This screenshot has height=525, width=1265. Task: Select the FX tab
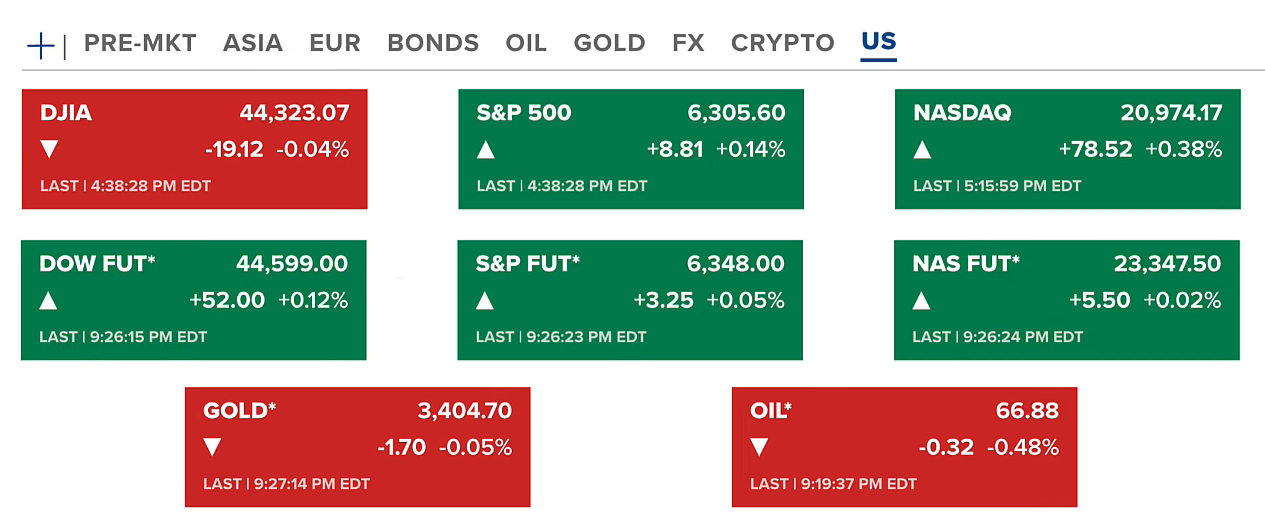(x=688, y=44)
